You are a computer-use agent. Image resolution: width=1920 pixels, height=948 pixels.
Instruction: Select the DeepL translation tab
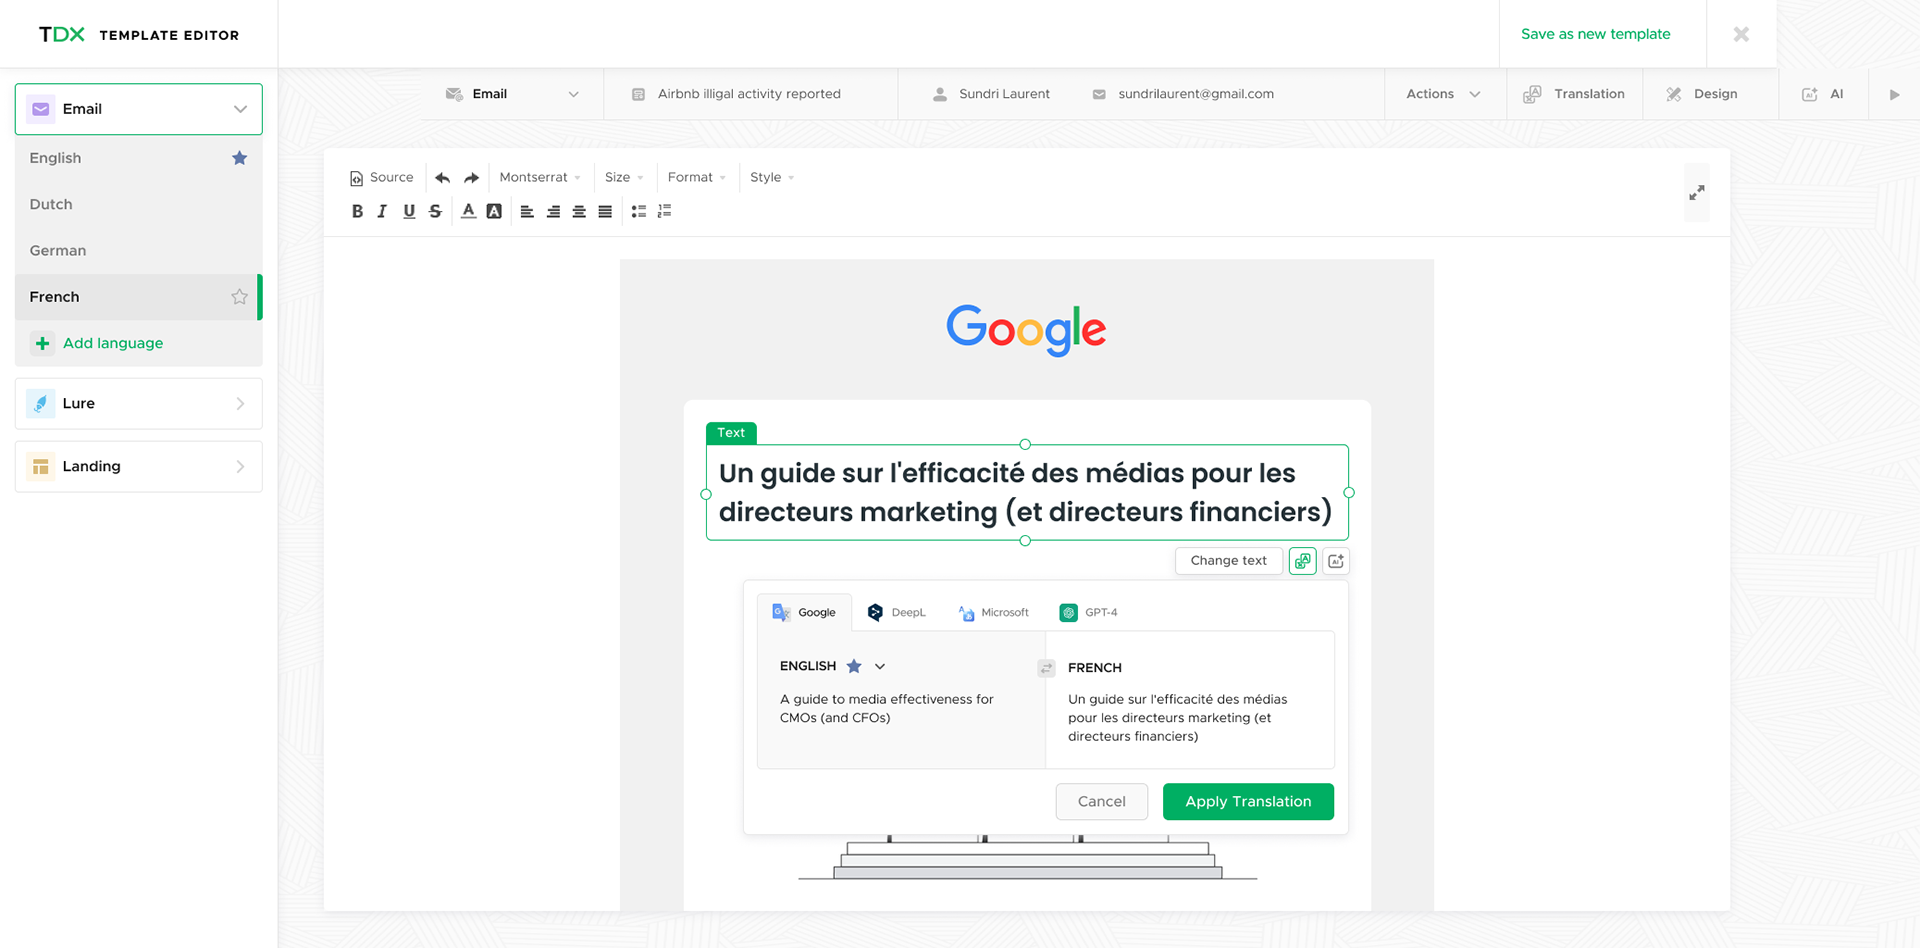(897, 612)
